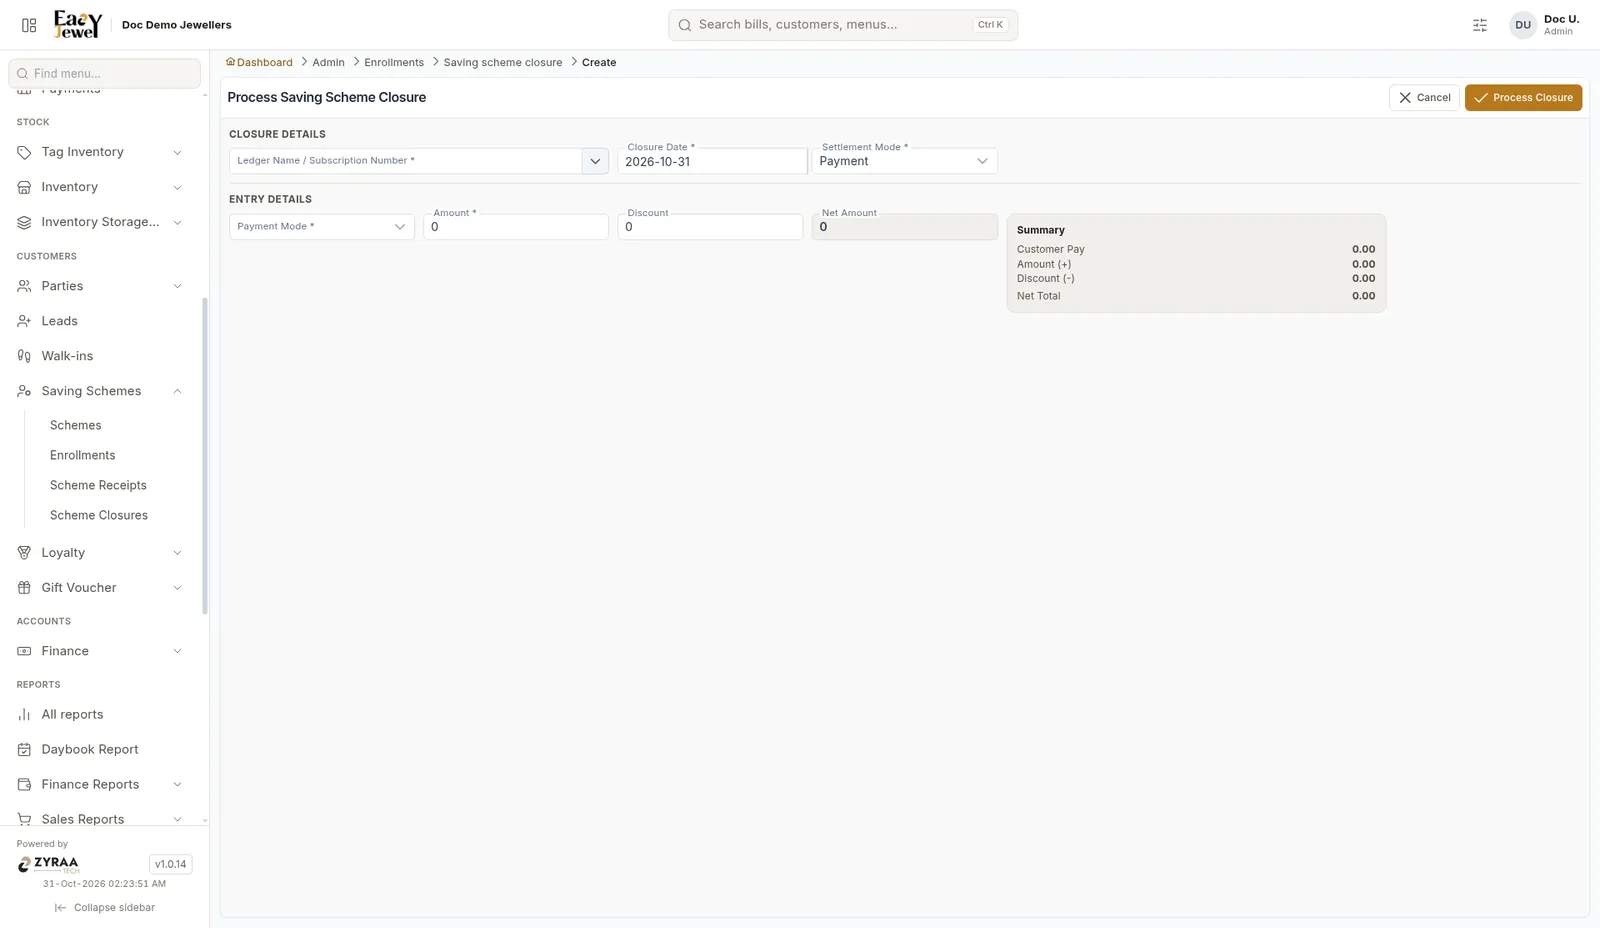Click the Finance Reports icon
The width and height of the screenshot is (1600, 928).
pos(24,785)
